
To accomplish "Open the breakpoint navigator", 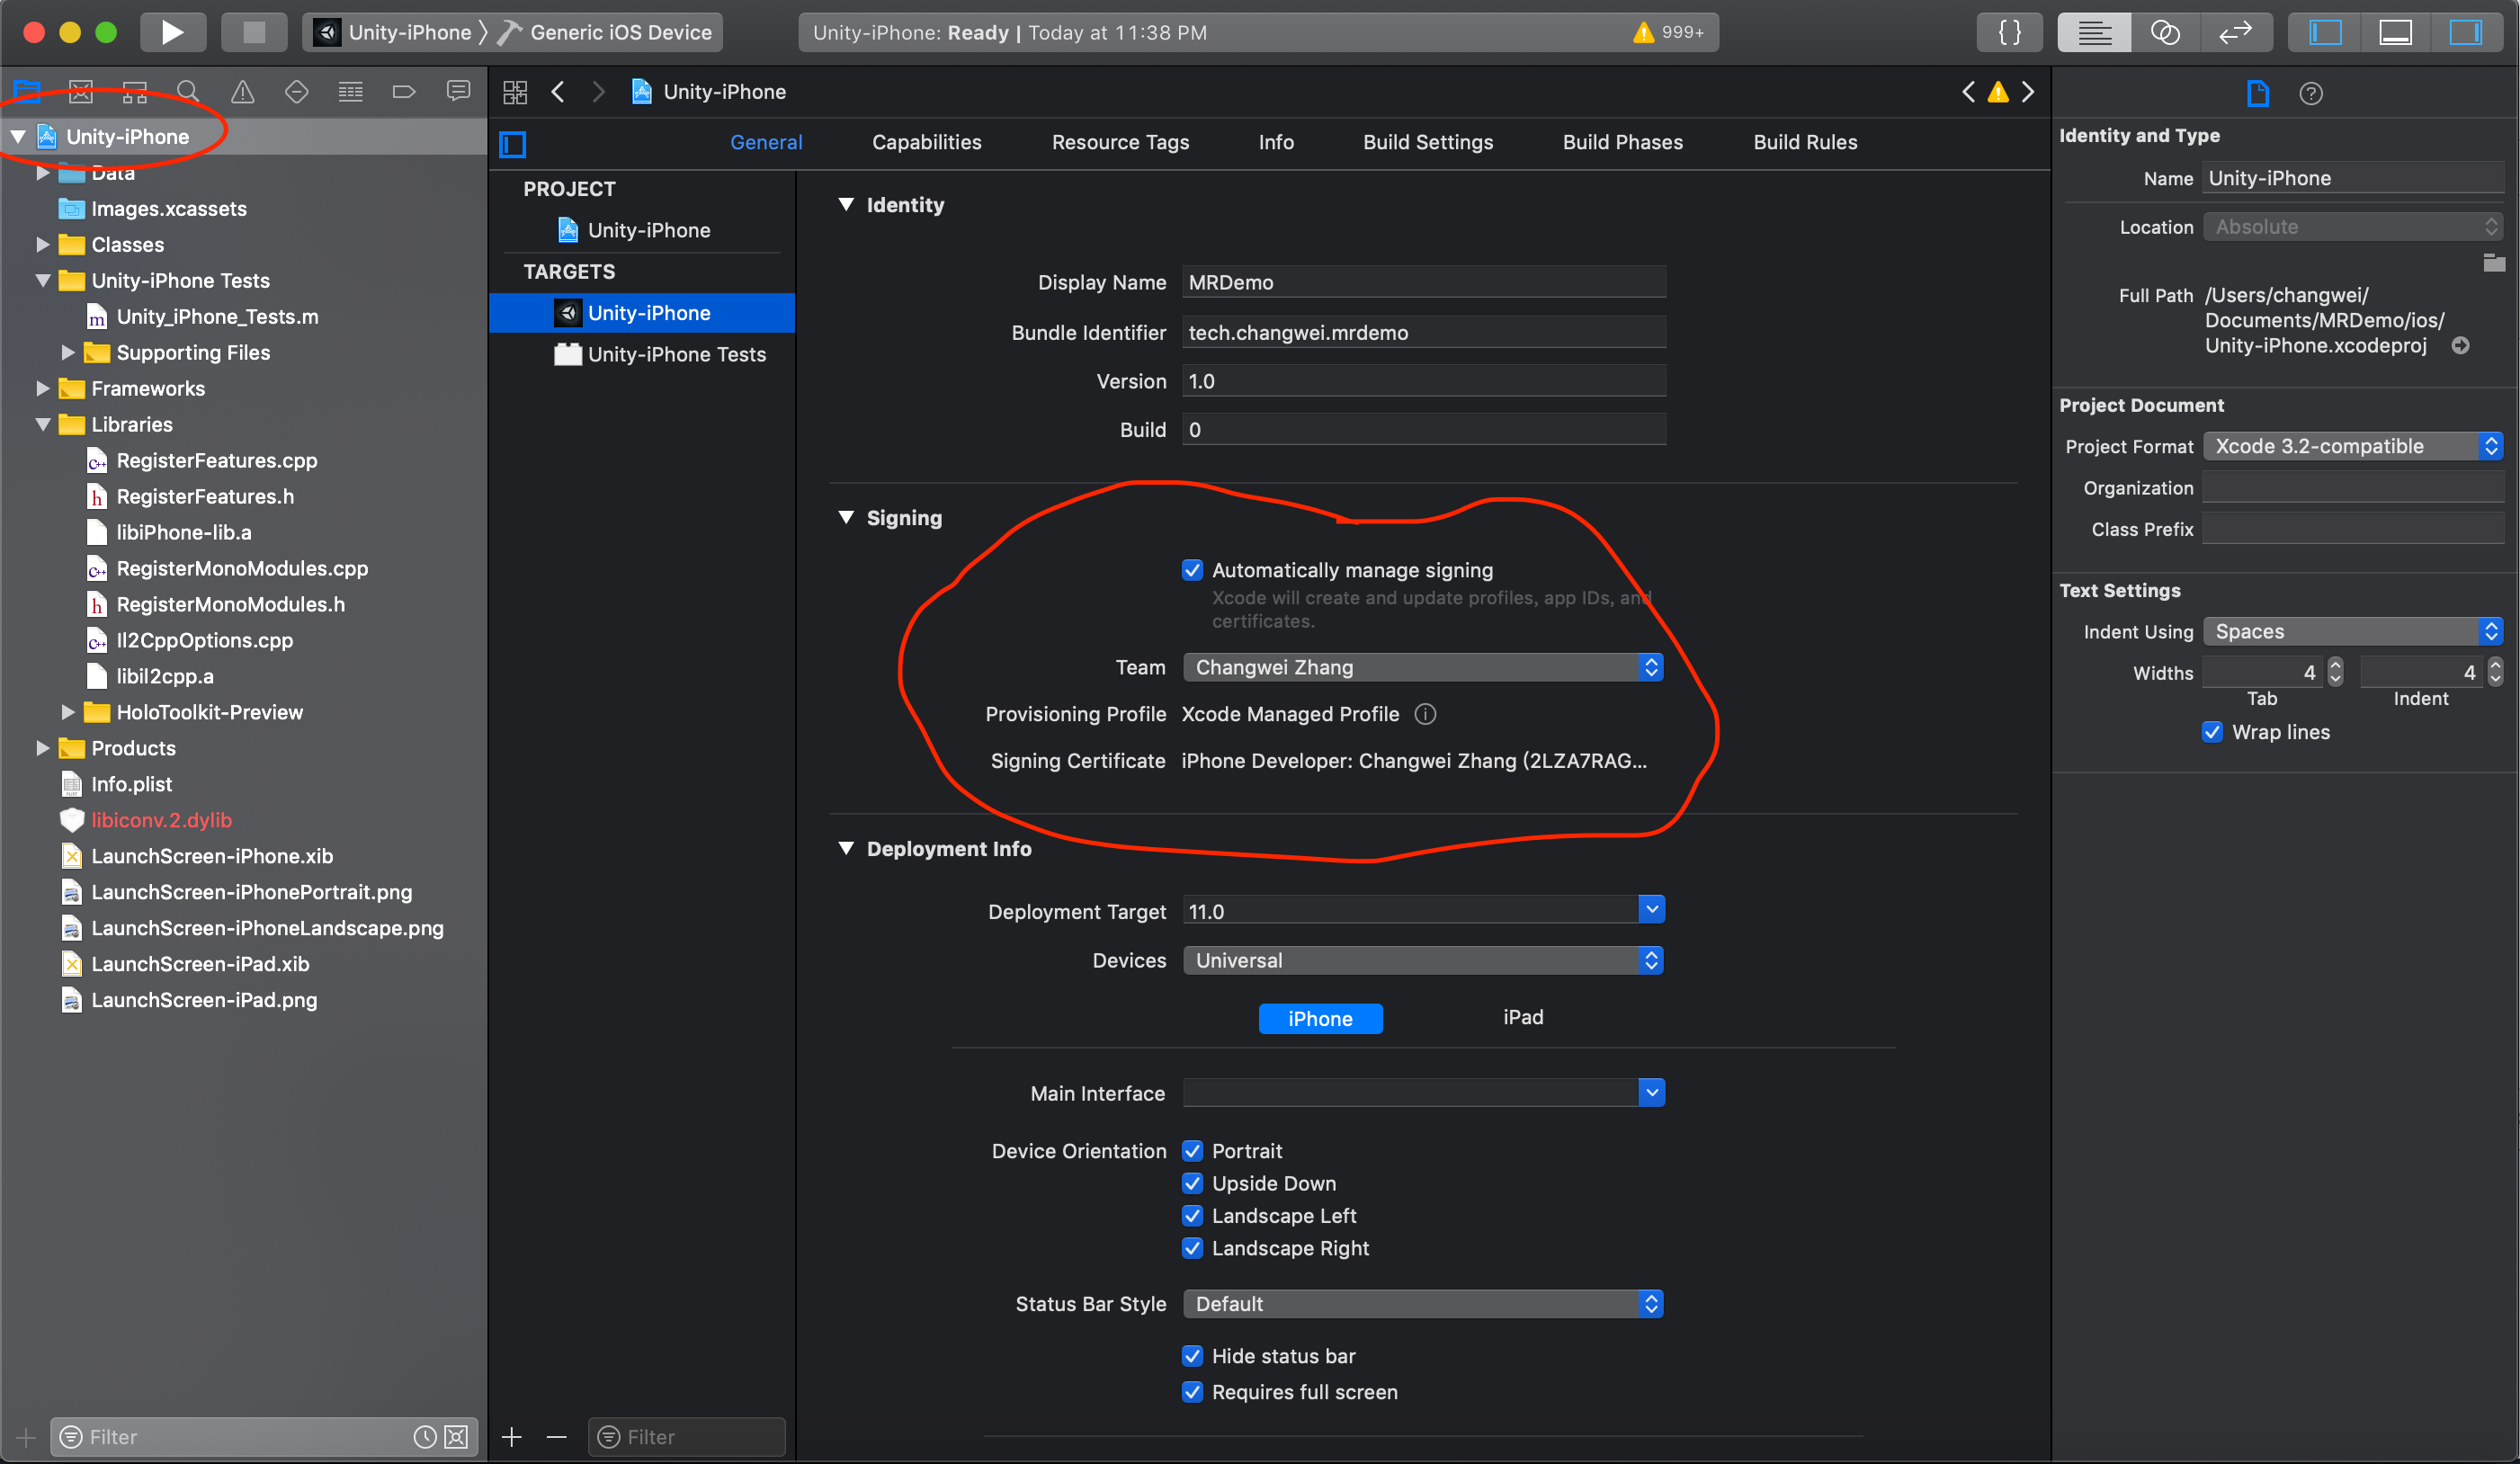I will [404, 92].
